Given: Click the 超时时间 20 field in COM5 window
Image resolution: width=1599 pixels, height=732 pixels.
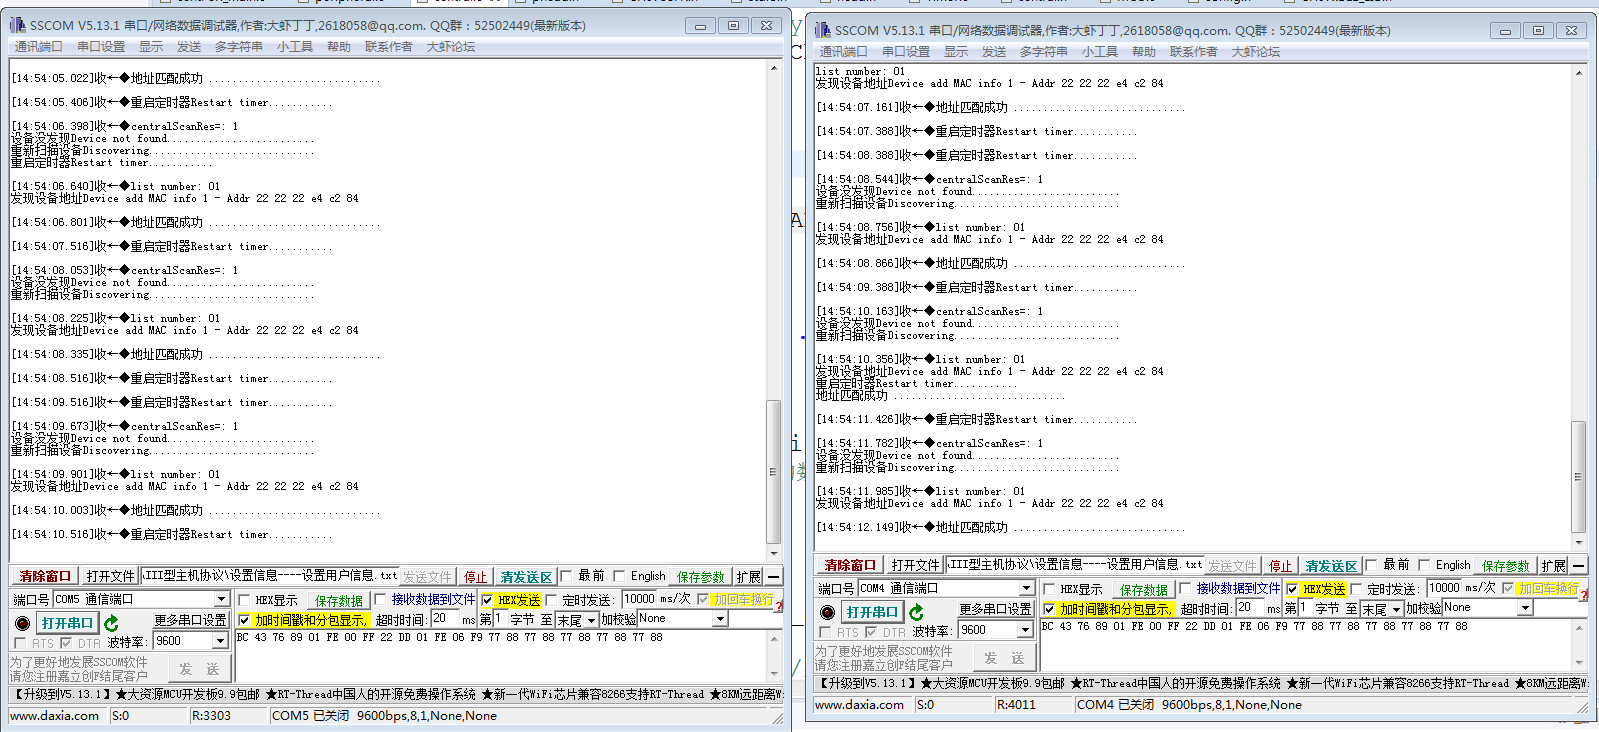Looking at the screenshot, I should pos(443,619).
